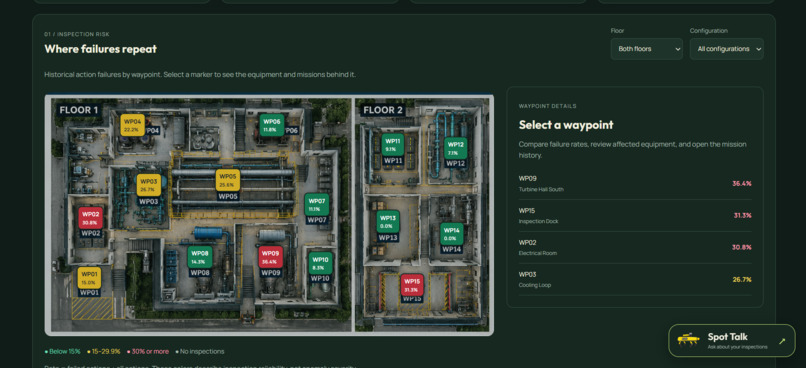
Task: Click the Spot Talk arrow icon
Action: (x=782, y=341)
